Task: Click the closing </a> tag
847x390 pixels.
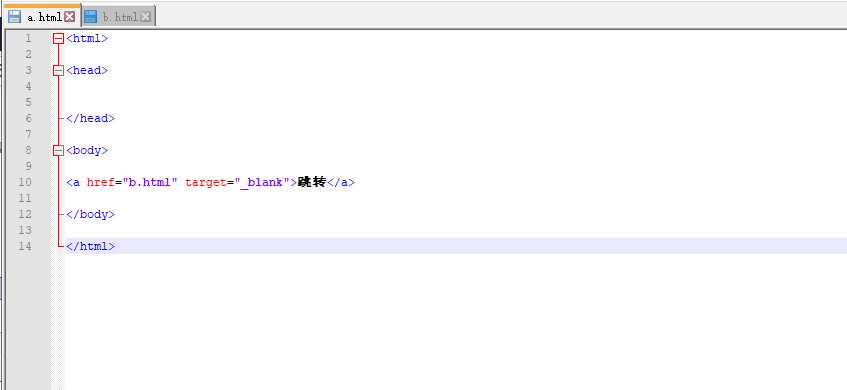Action: (341, 183)
